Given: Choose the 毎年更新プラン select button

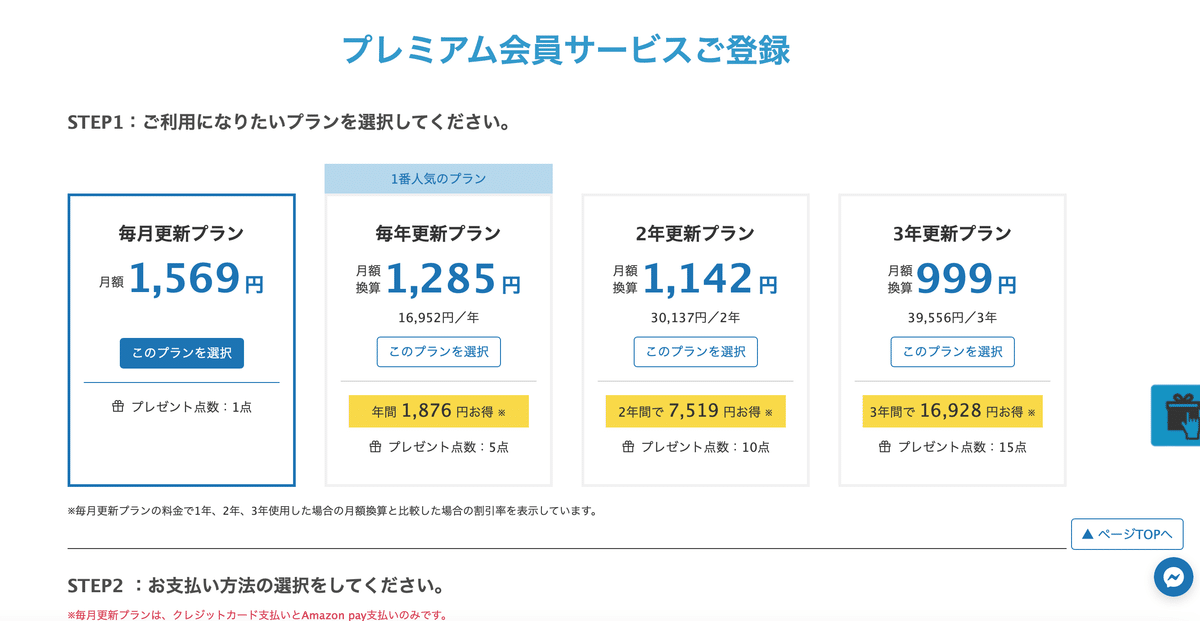Looking at the screenshot, I should pyautogui.click(x=439, y=352).
